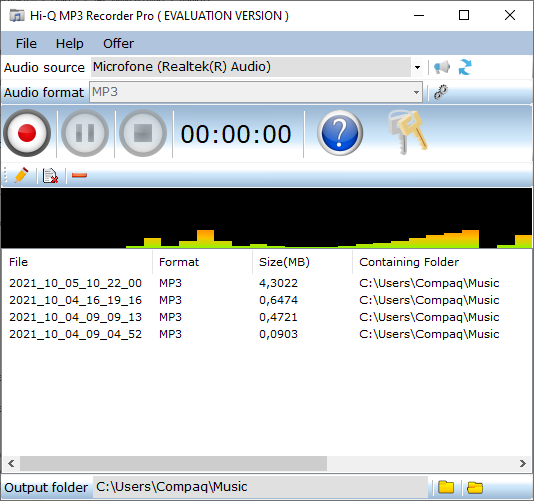534x501 pixels.
Task: Click the Pause recording button
Action: point(85,133)
